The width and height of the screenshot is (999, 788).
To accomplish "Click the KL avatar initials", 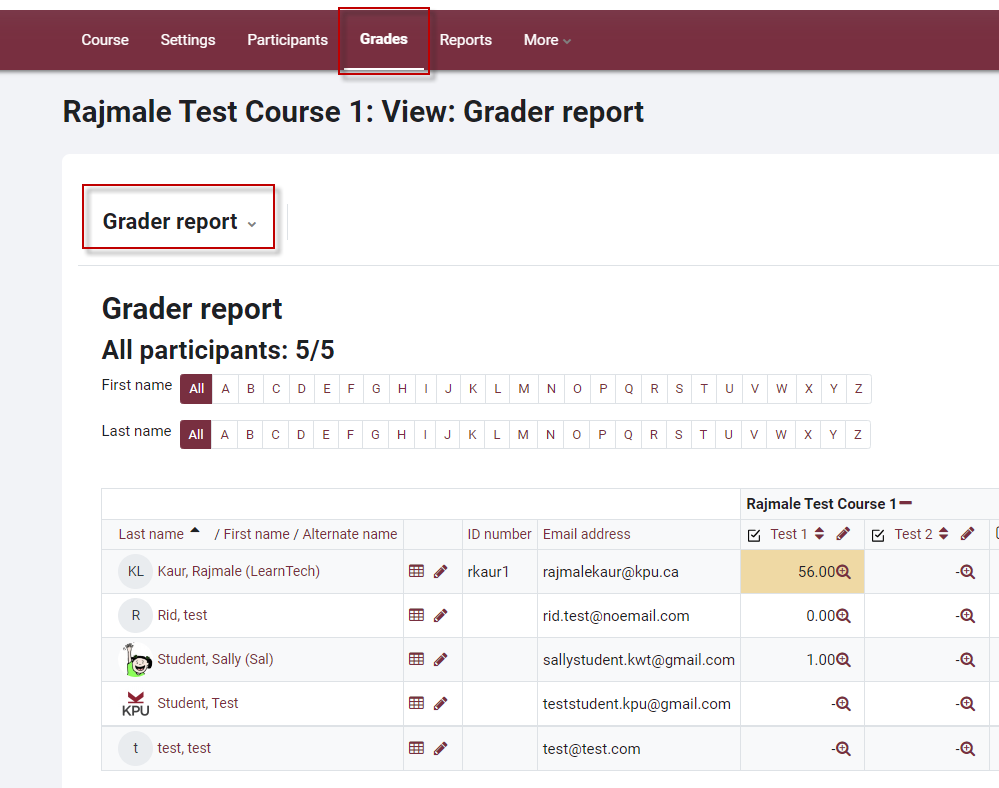I will click(135, 571).
